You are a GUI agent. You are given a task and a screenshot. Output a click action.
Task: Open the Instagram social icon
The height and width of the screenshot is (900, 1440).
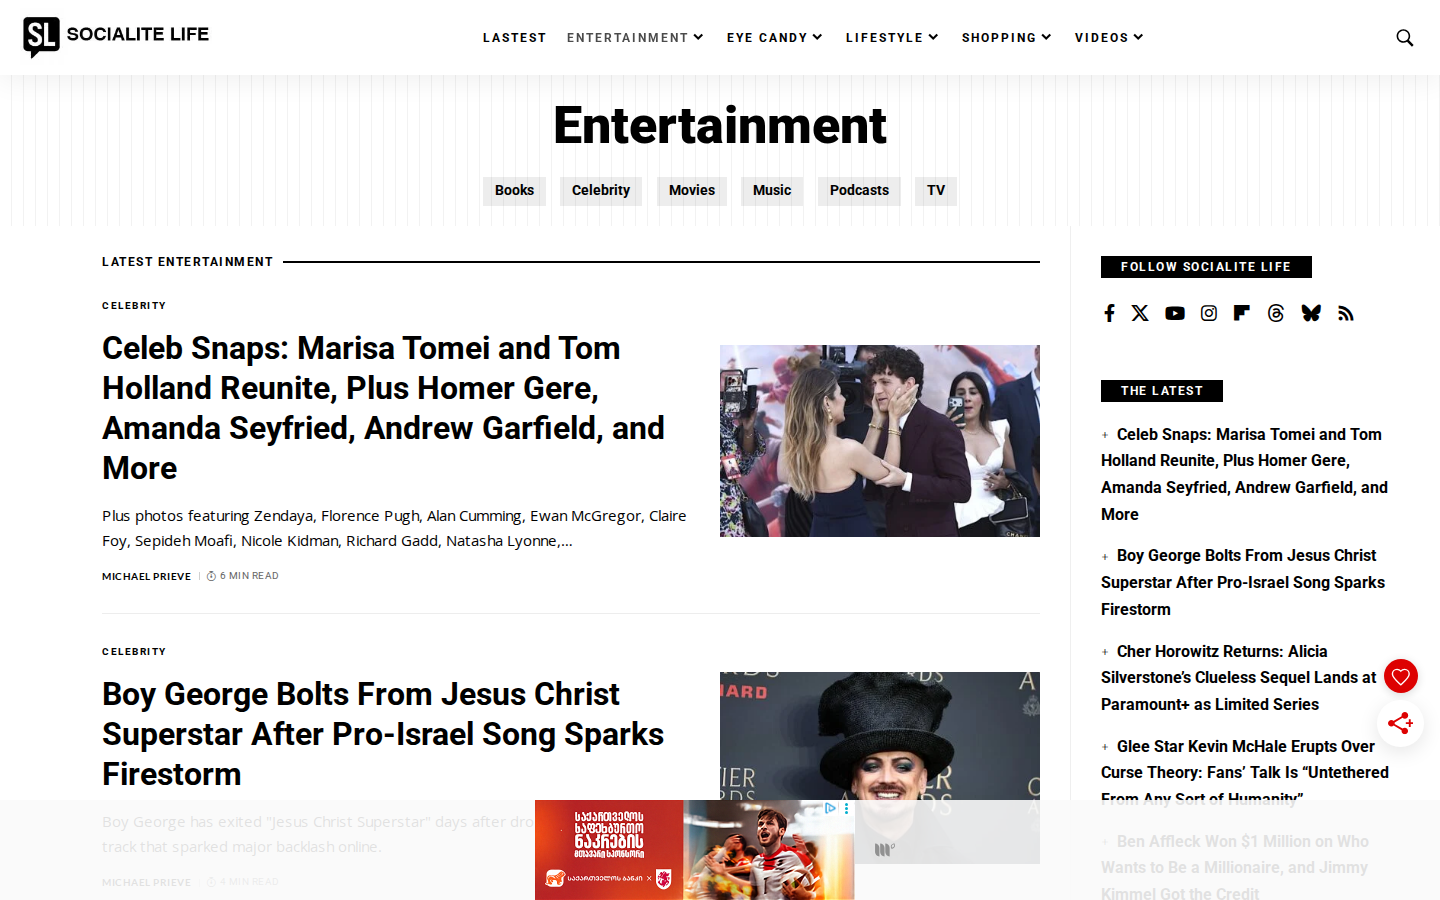1209,313
